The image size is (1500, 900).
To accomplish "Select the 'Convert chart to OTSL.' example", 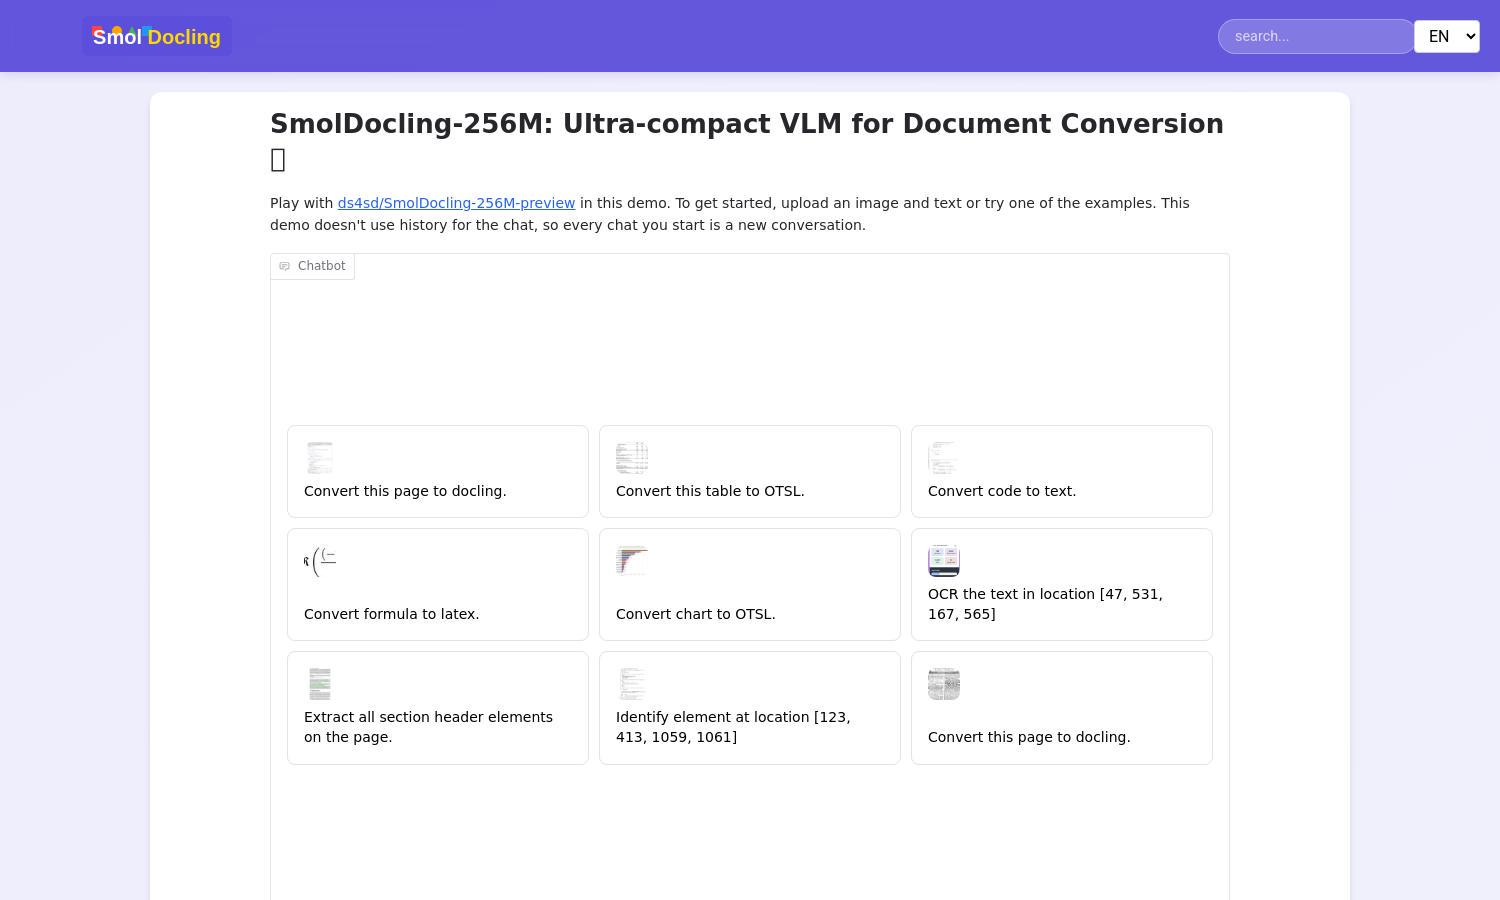I will pyautogui.click(x=750, y=584).
